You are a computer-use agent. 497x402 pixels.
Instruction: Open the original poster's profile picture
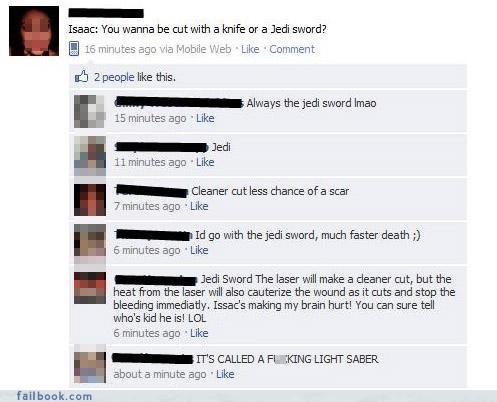click(x=34, y=31)
